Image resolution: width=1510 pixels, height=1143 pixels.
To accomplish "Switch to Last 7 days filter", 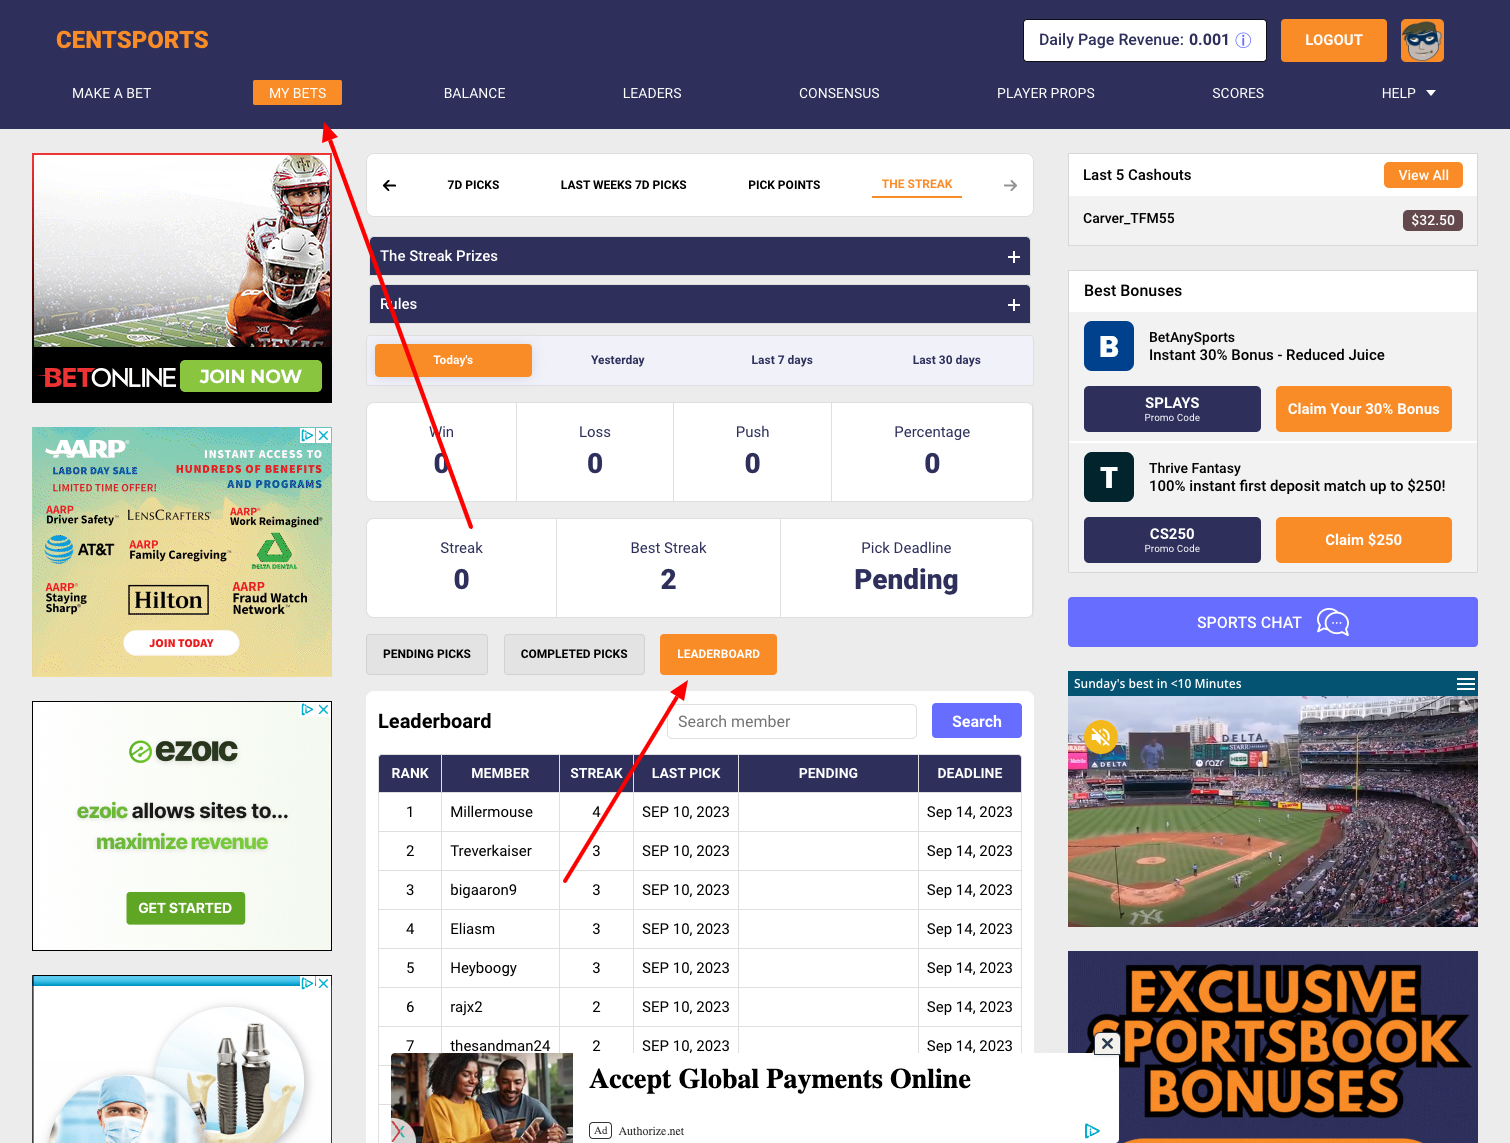I will tap(781, 360).
